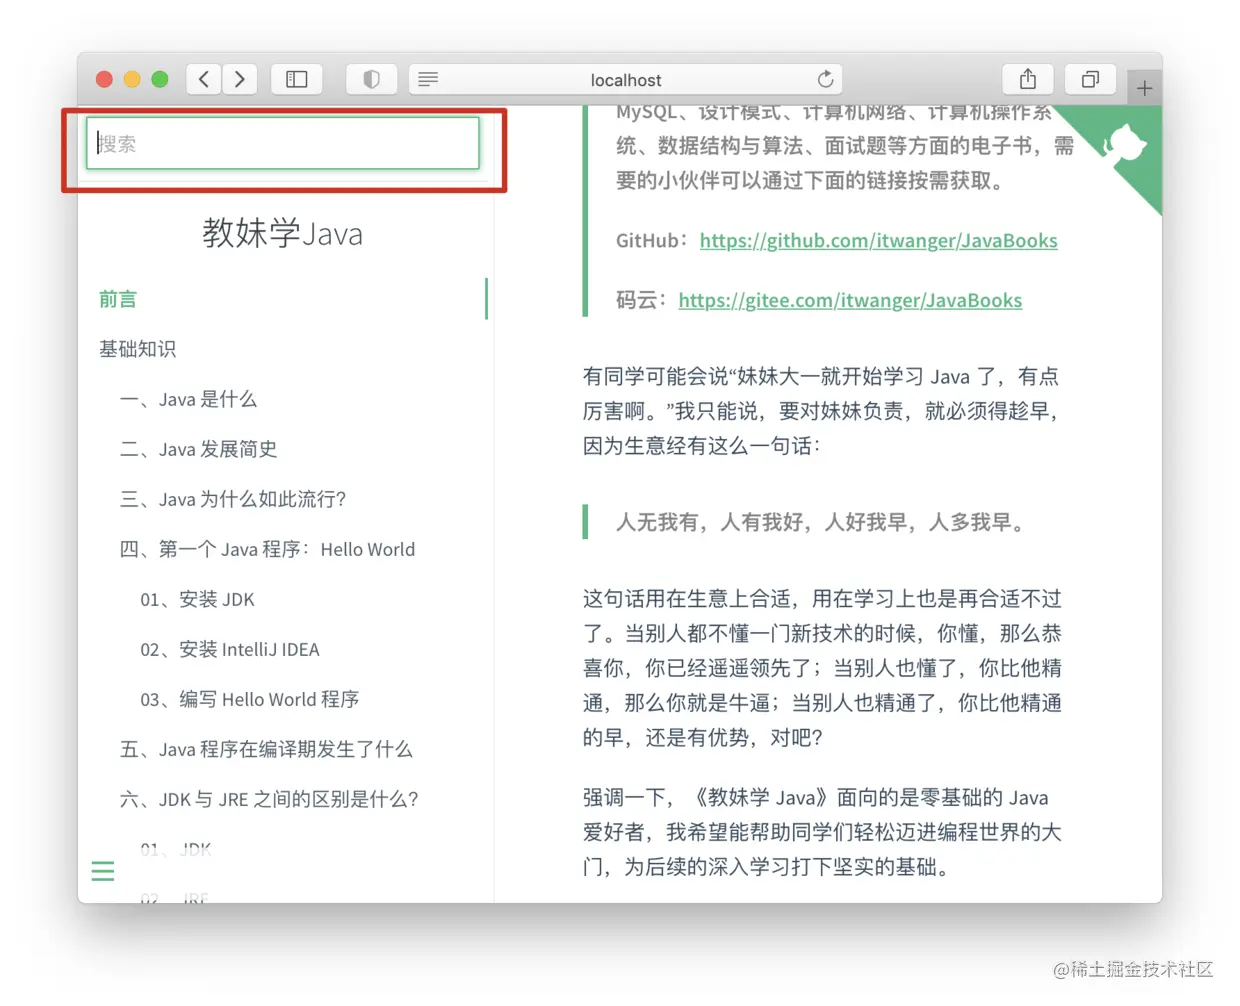1240x1006 pixels.
Task: Follow the github.com/itwanger/JavaBooks link
Action: (878, 240)
